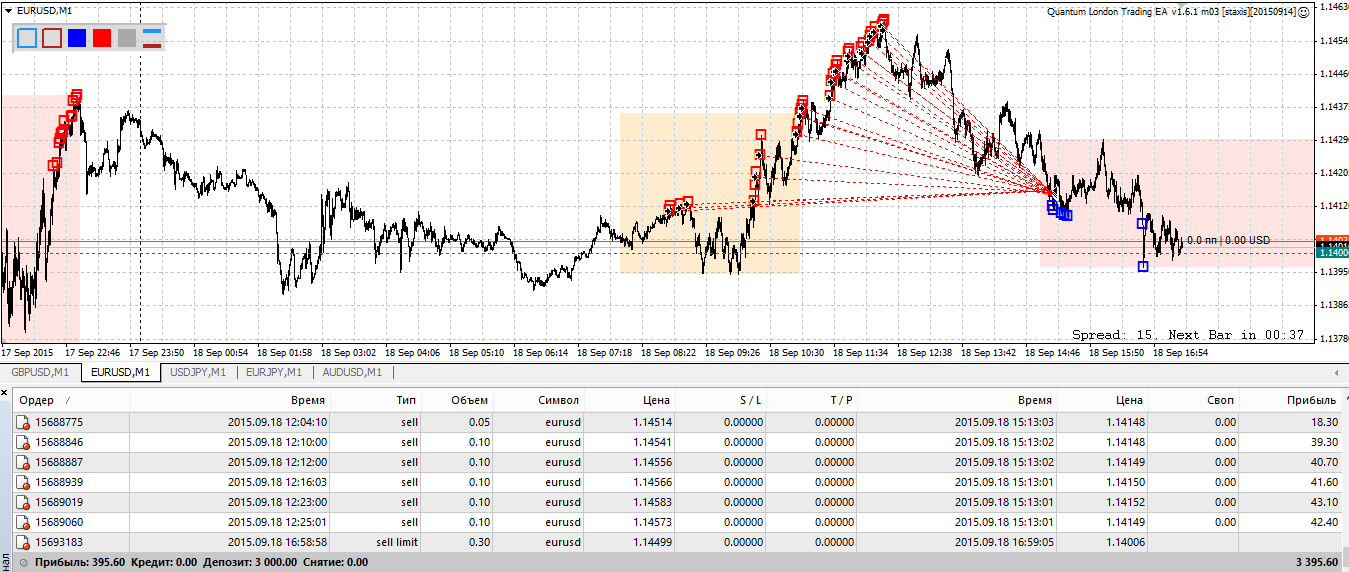Switch to the USDJPY,M1 chart tab
This screenshot has width=1349, height=572.
coord(198,372)
